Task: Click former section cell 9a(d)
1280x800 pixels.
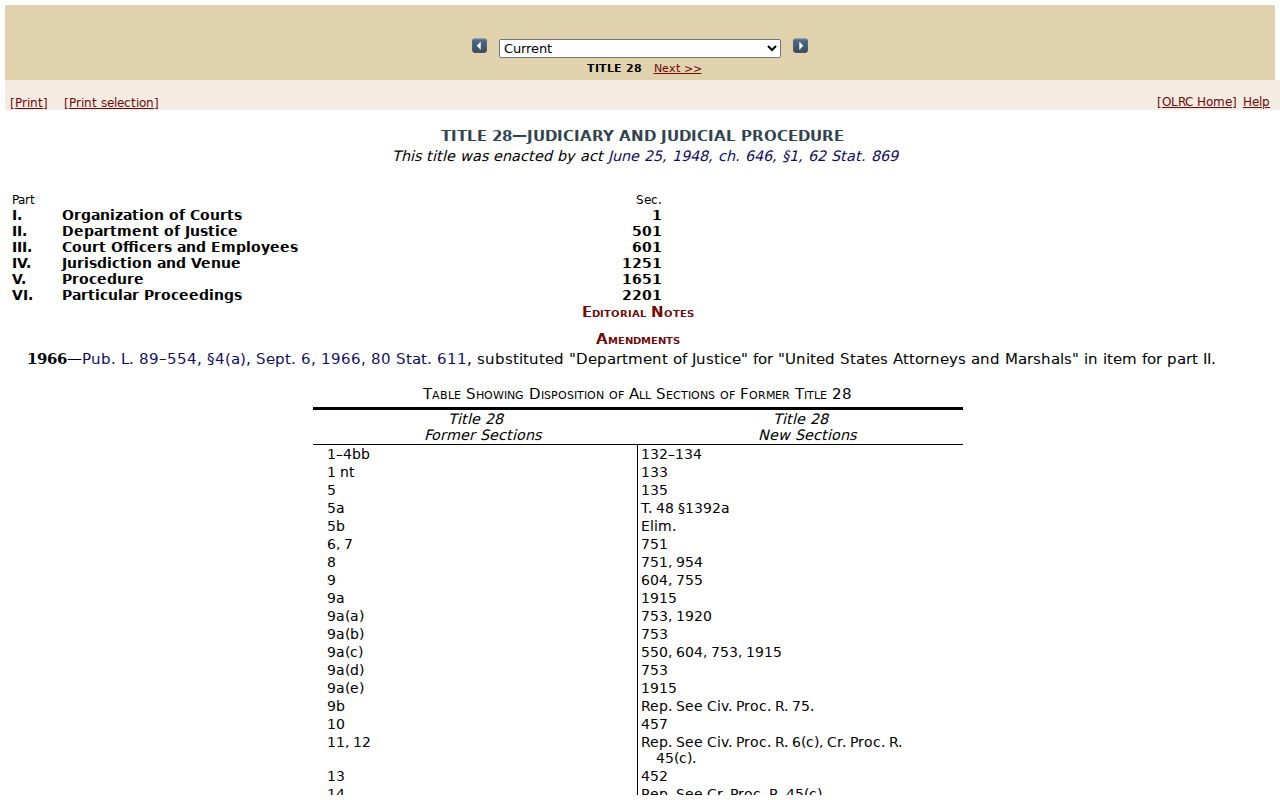Action: pos(346,670)
